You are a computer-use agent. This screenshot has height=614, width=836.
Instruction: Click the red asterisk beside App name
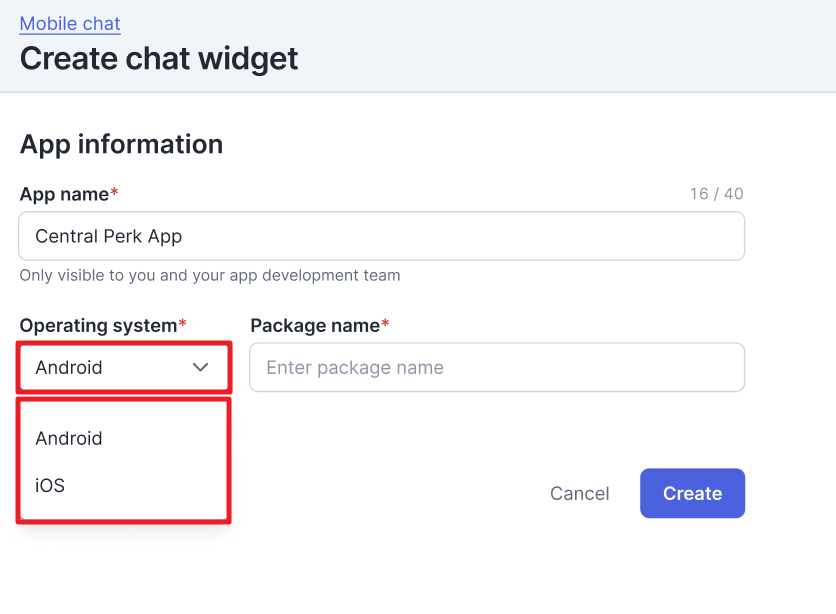pyautogui.click(x=114, y=193)
